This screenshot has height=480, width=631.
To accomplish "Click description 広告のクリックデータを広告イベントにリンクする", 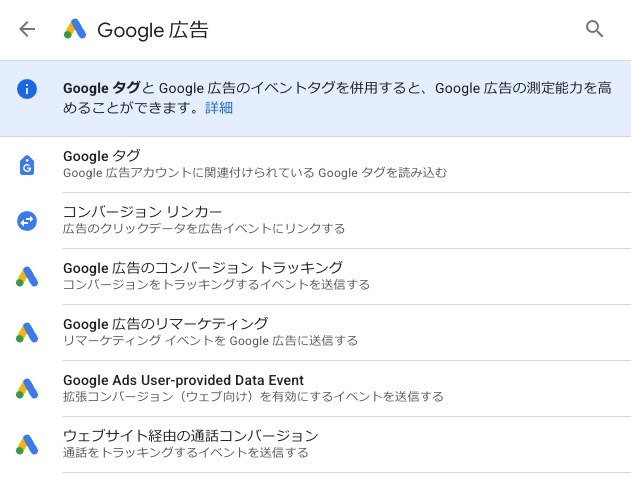I will (x=204, y=229).
